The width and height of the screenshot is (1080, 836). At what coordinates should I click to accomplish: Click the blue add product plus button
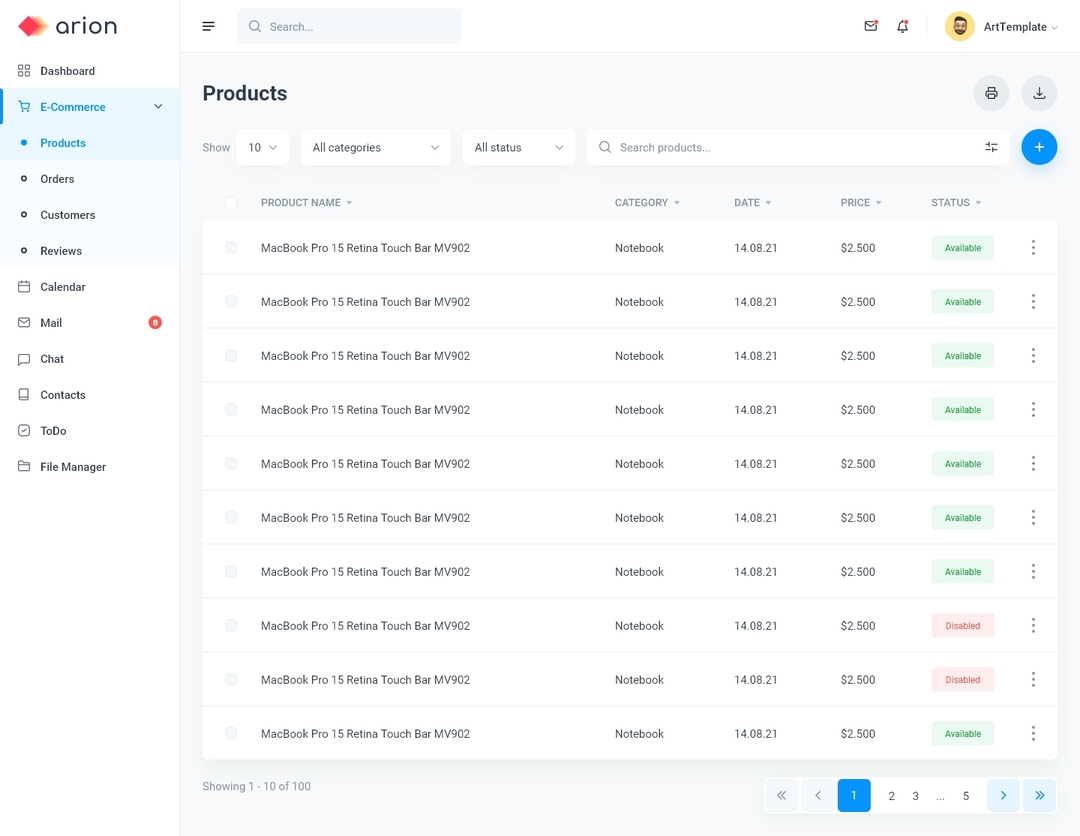1039,147
